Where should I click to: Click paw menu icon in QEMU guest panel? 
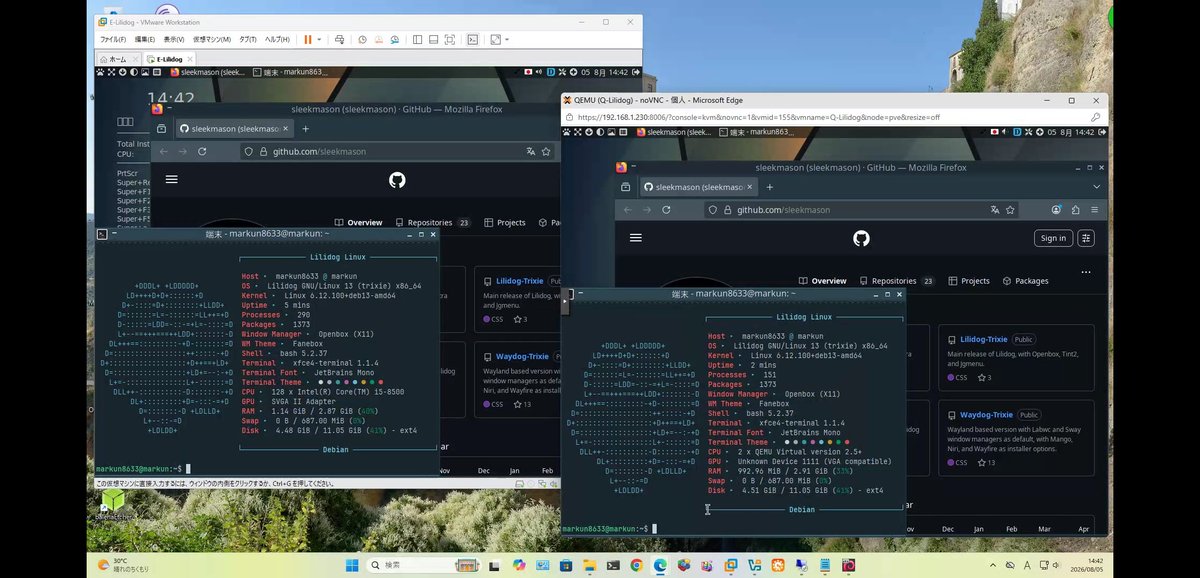click(x=568, y=132)
